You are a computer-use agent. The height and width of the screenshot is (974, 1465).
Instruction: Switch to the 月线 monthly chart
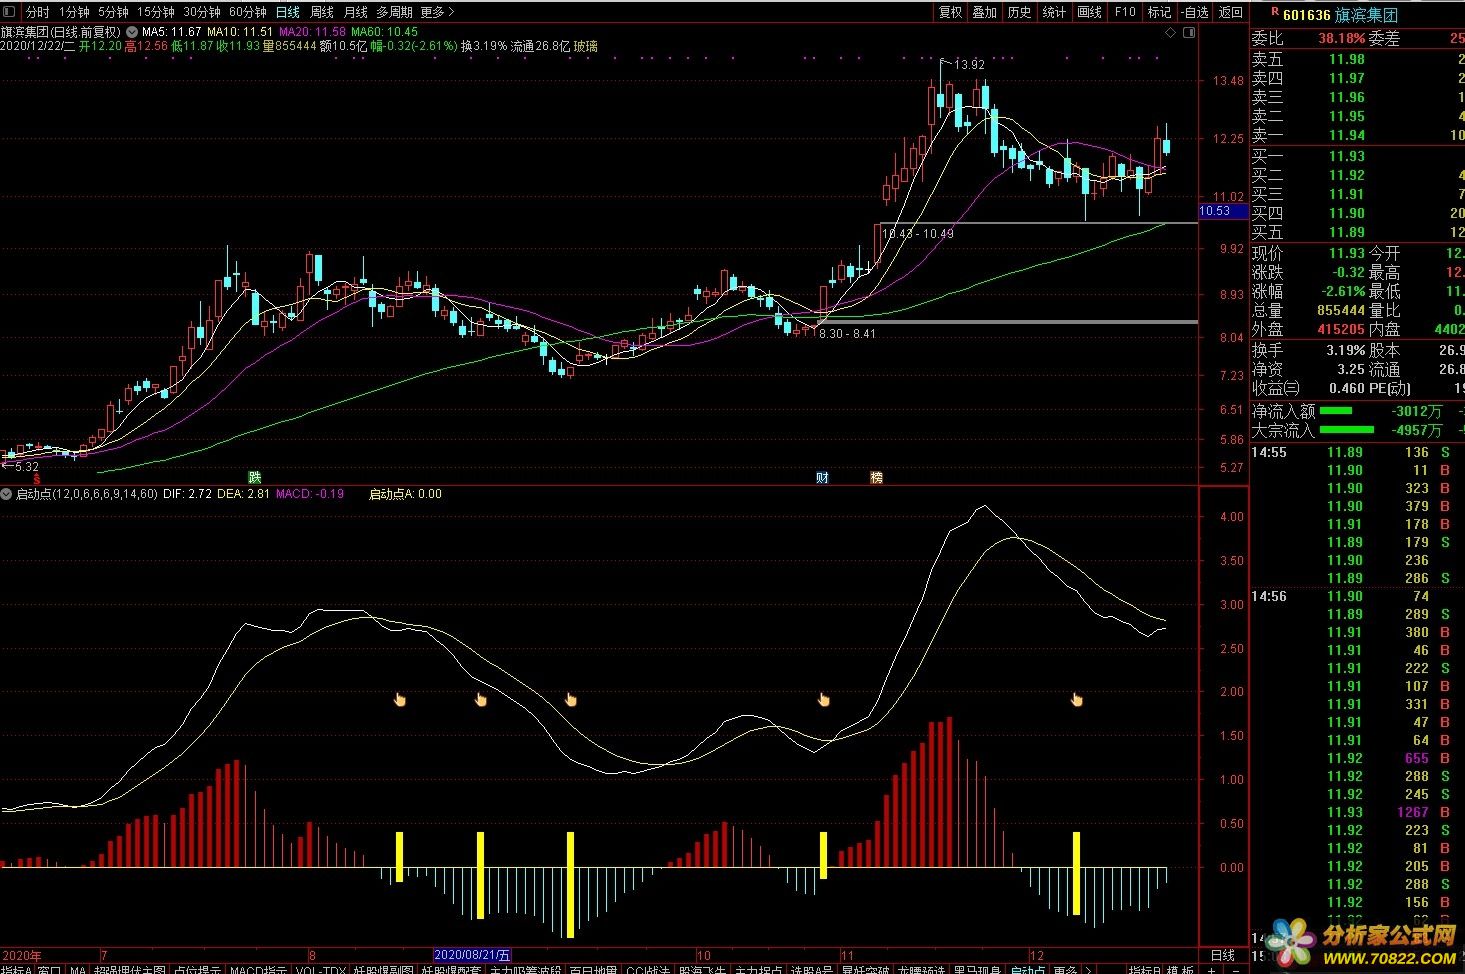click(x=355, y=12)
